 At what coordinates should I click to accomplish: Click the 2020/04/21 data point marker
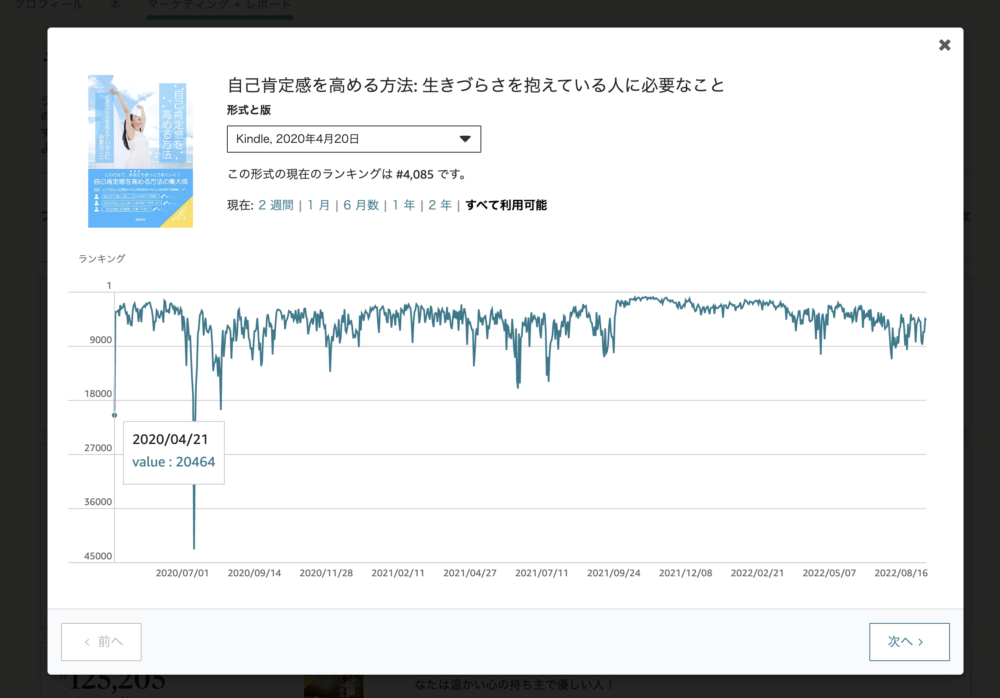click(x=115, y=415)
